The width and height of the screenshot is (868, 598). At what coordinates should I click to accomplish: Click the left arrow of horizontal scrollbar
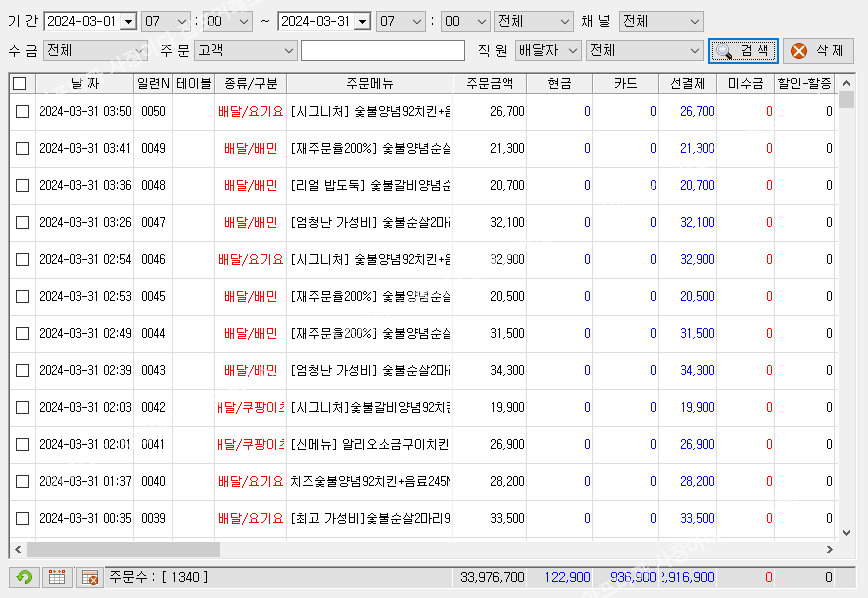click(x=18, y=549)
